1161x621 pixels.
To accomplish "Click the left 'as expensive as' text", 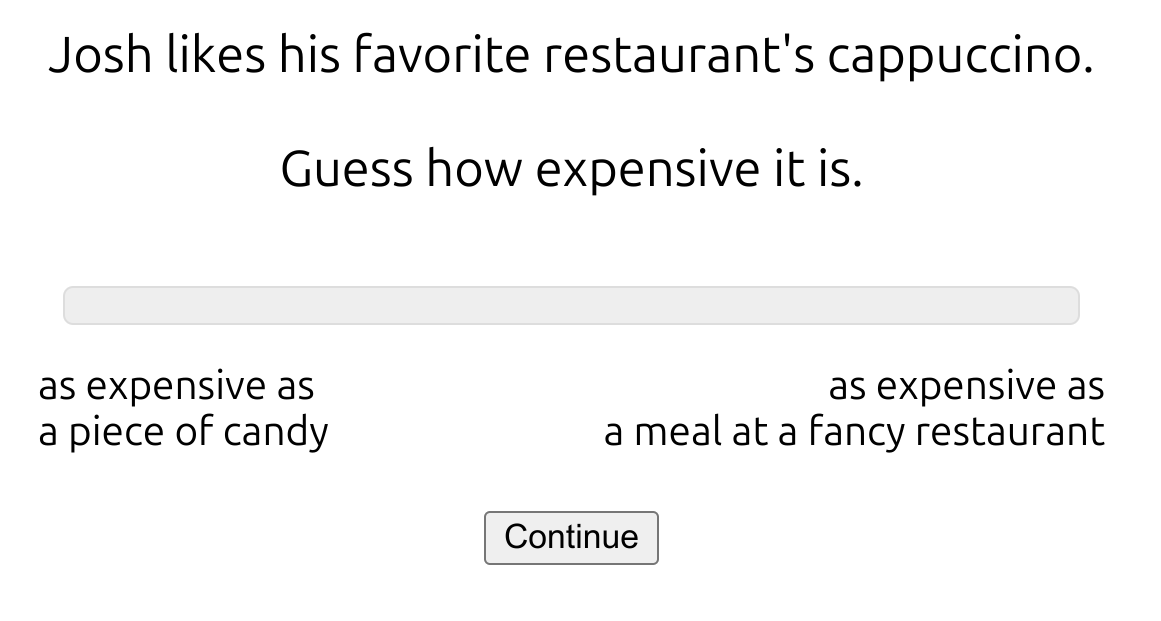I will pos(176,386).
